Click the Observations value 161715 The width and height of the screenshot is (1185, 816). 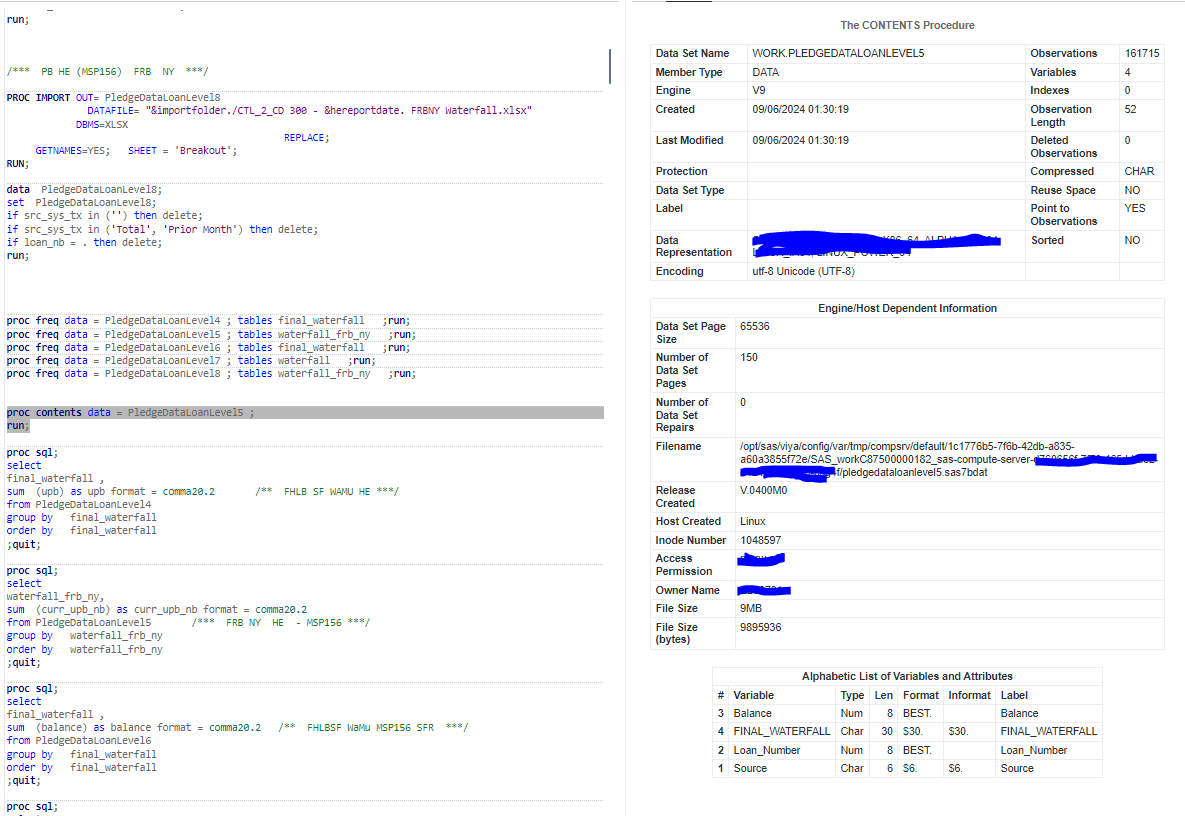[x=1141, y=53]
